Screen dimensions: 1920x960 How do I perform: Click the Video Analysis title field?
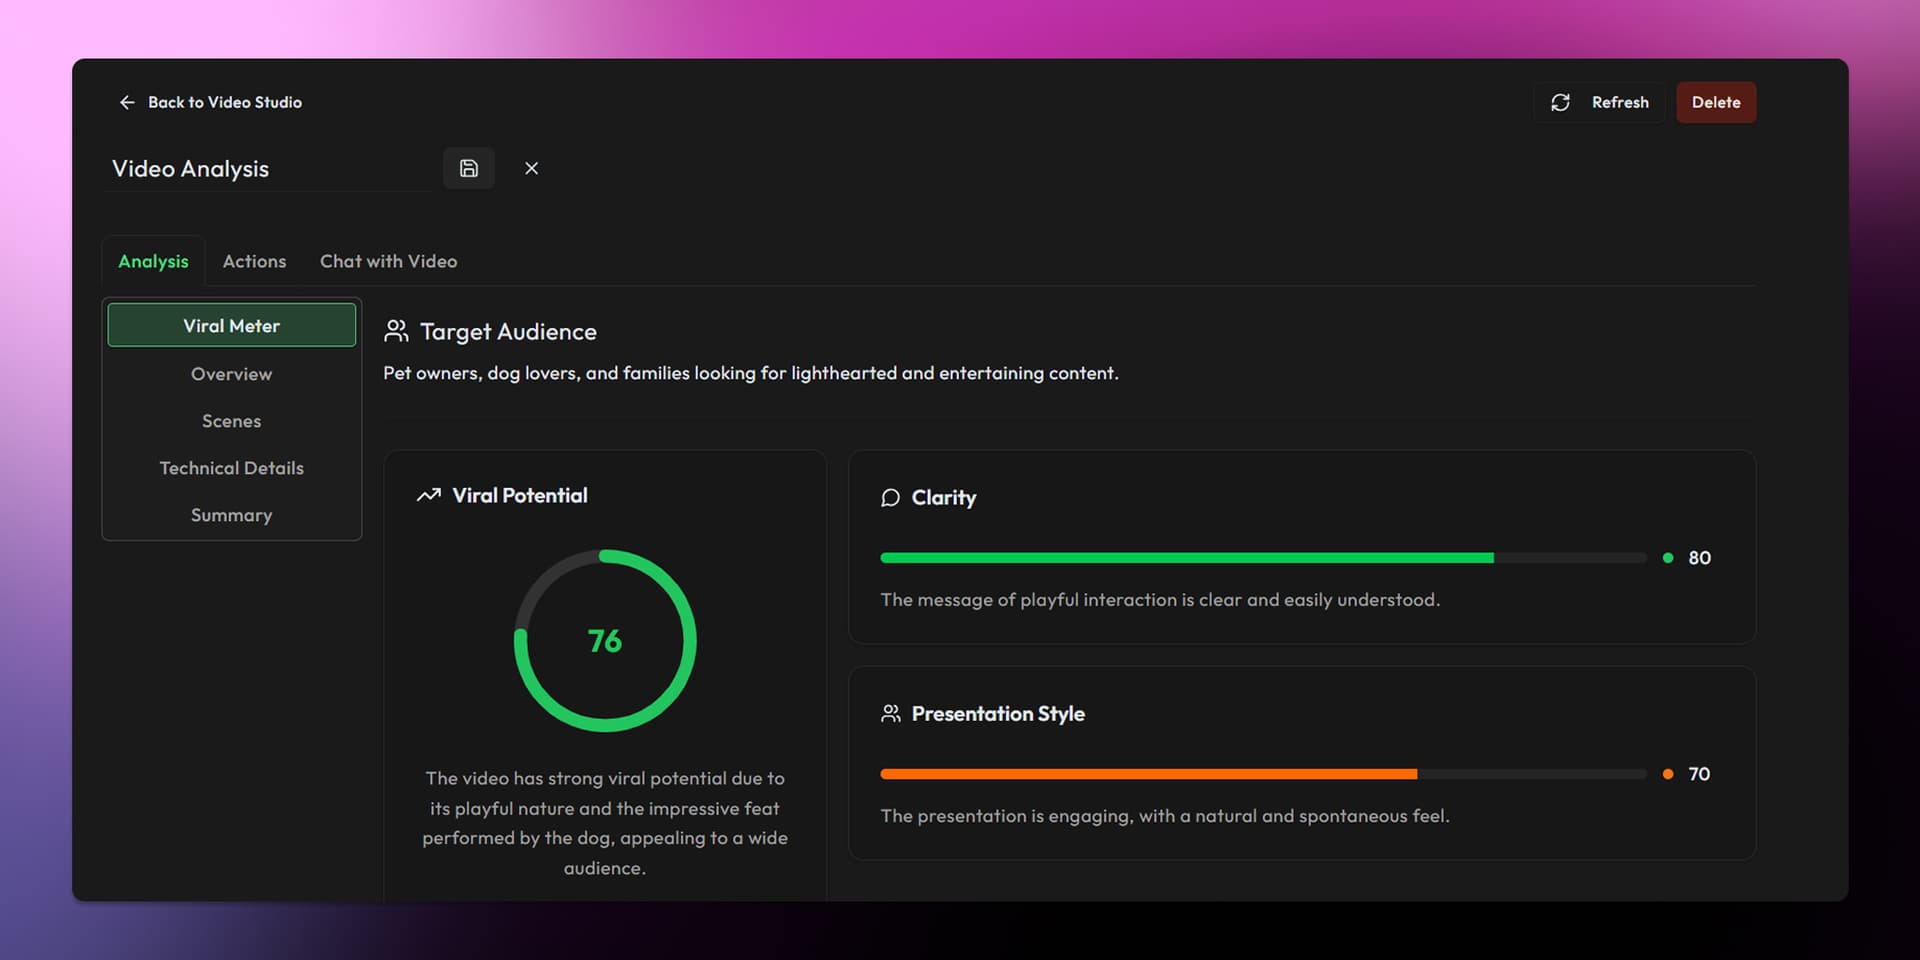tap(268, 168)
